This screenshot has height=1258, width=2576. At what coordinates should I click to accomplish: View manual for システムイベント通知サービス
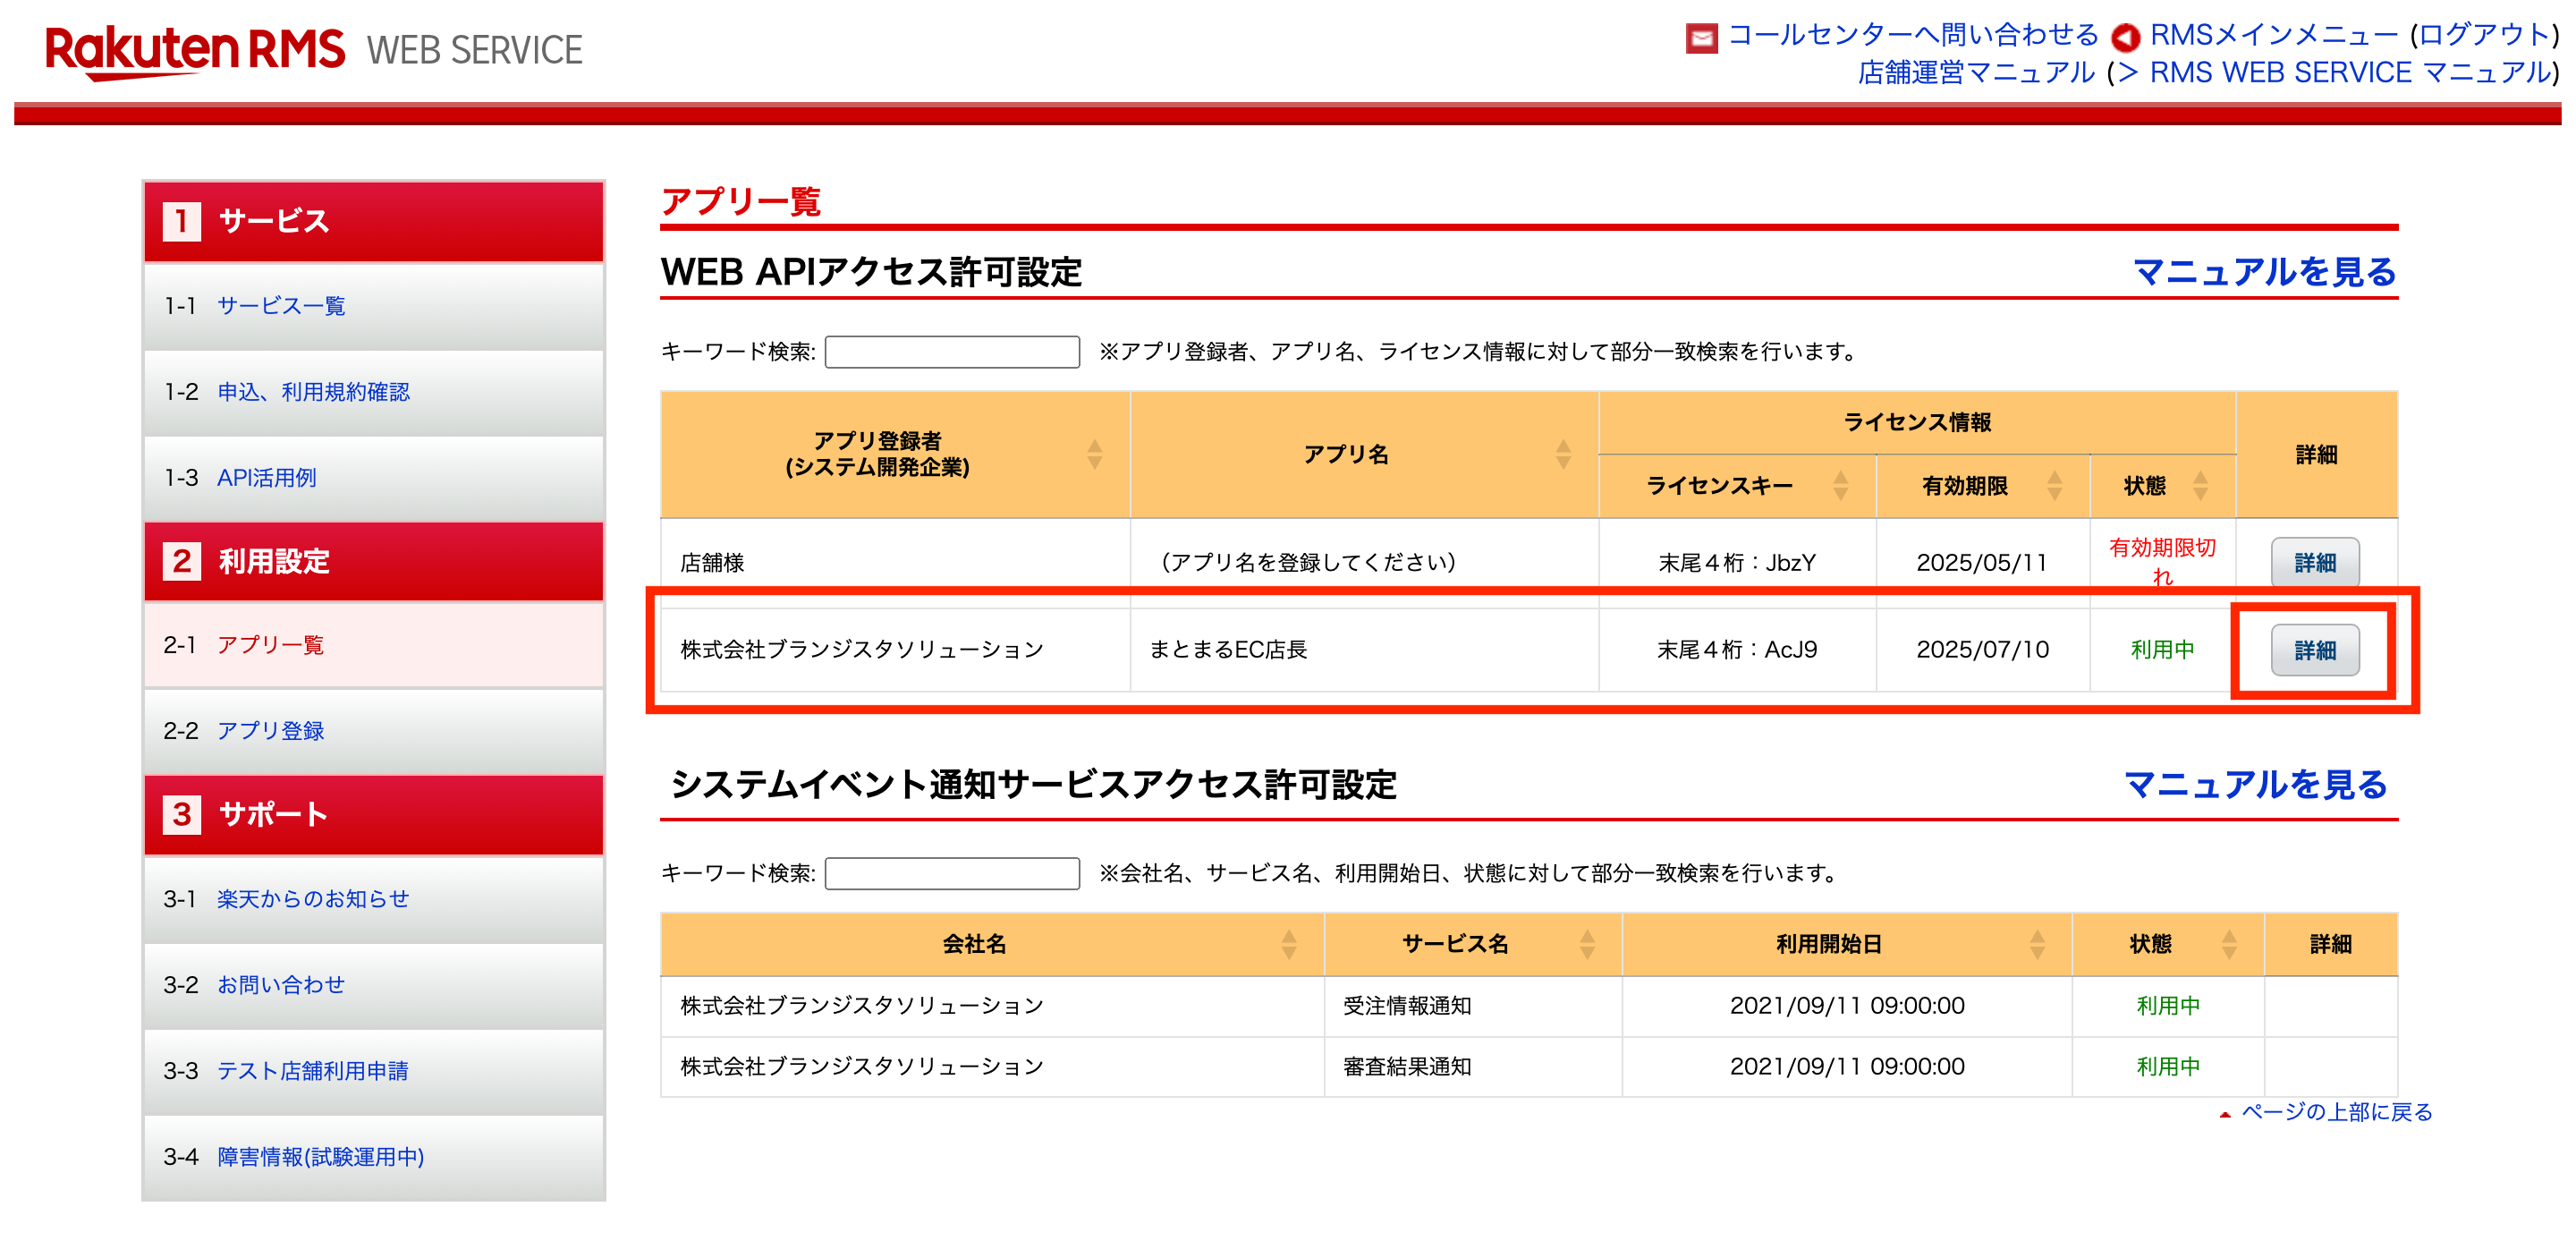[x=2256, y=785]
